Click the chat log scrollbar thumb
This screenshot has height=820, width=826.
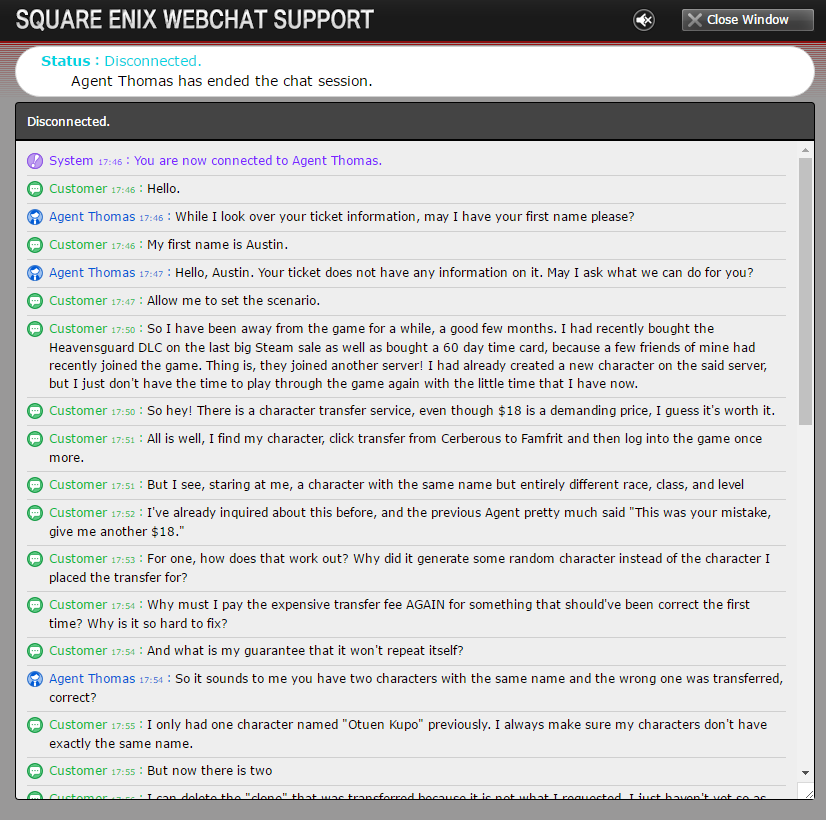805,291
